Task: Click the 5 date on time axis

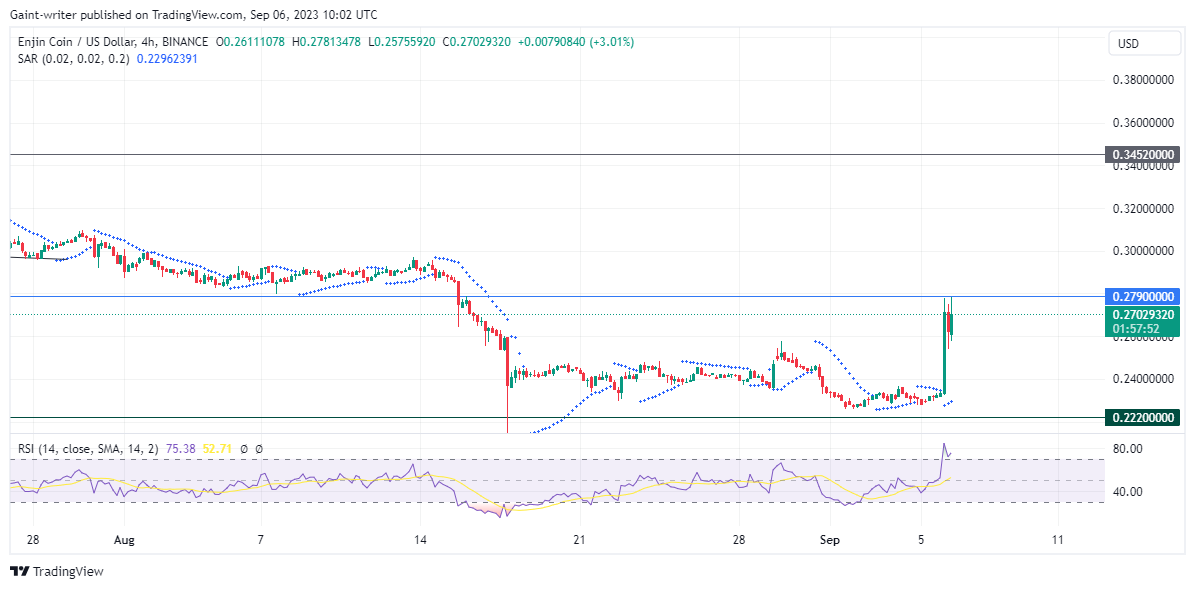Action: (921, 540)
